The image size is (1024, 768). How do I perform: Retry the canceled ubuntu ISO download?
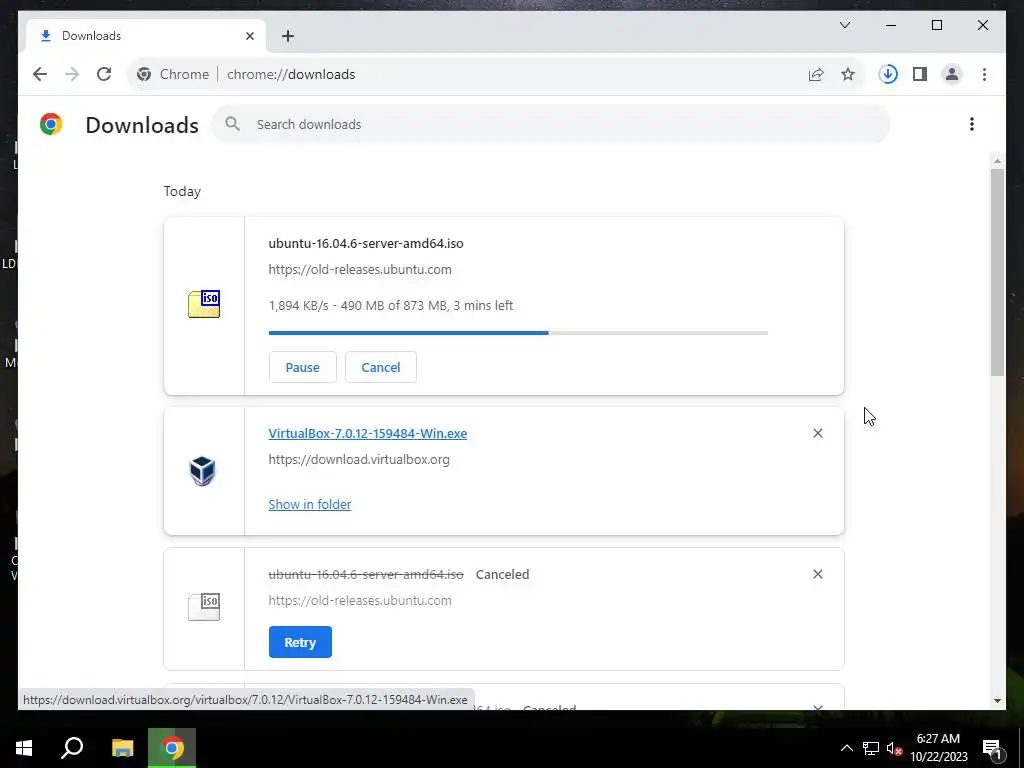click(x=300, y=642)
